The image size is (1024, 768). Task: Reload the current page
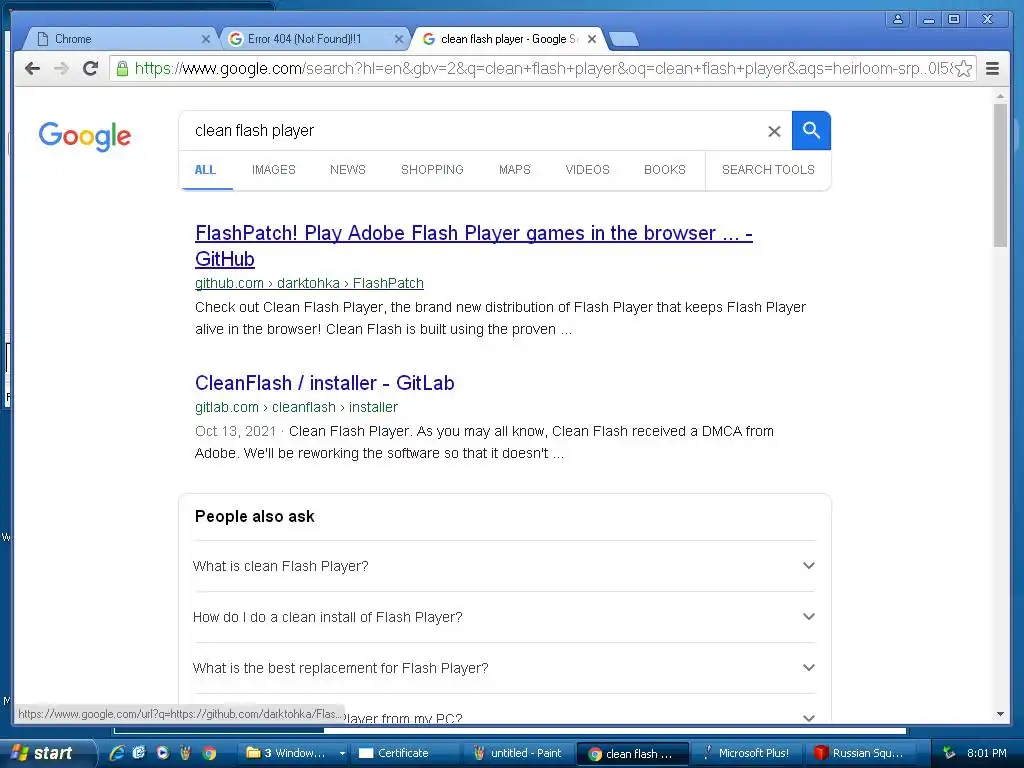click(91, 68)
